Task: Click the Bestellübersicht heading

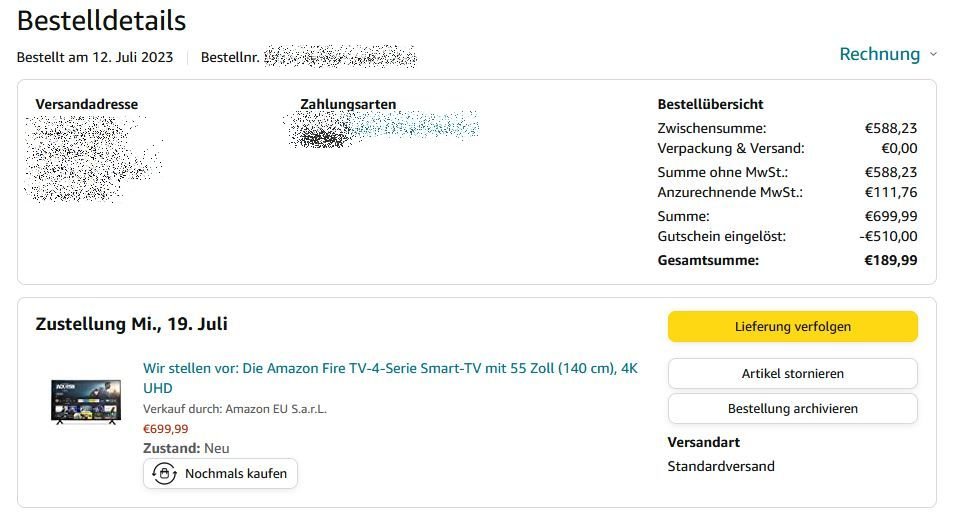Action: [x=710, y=104]
